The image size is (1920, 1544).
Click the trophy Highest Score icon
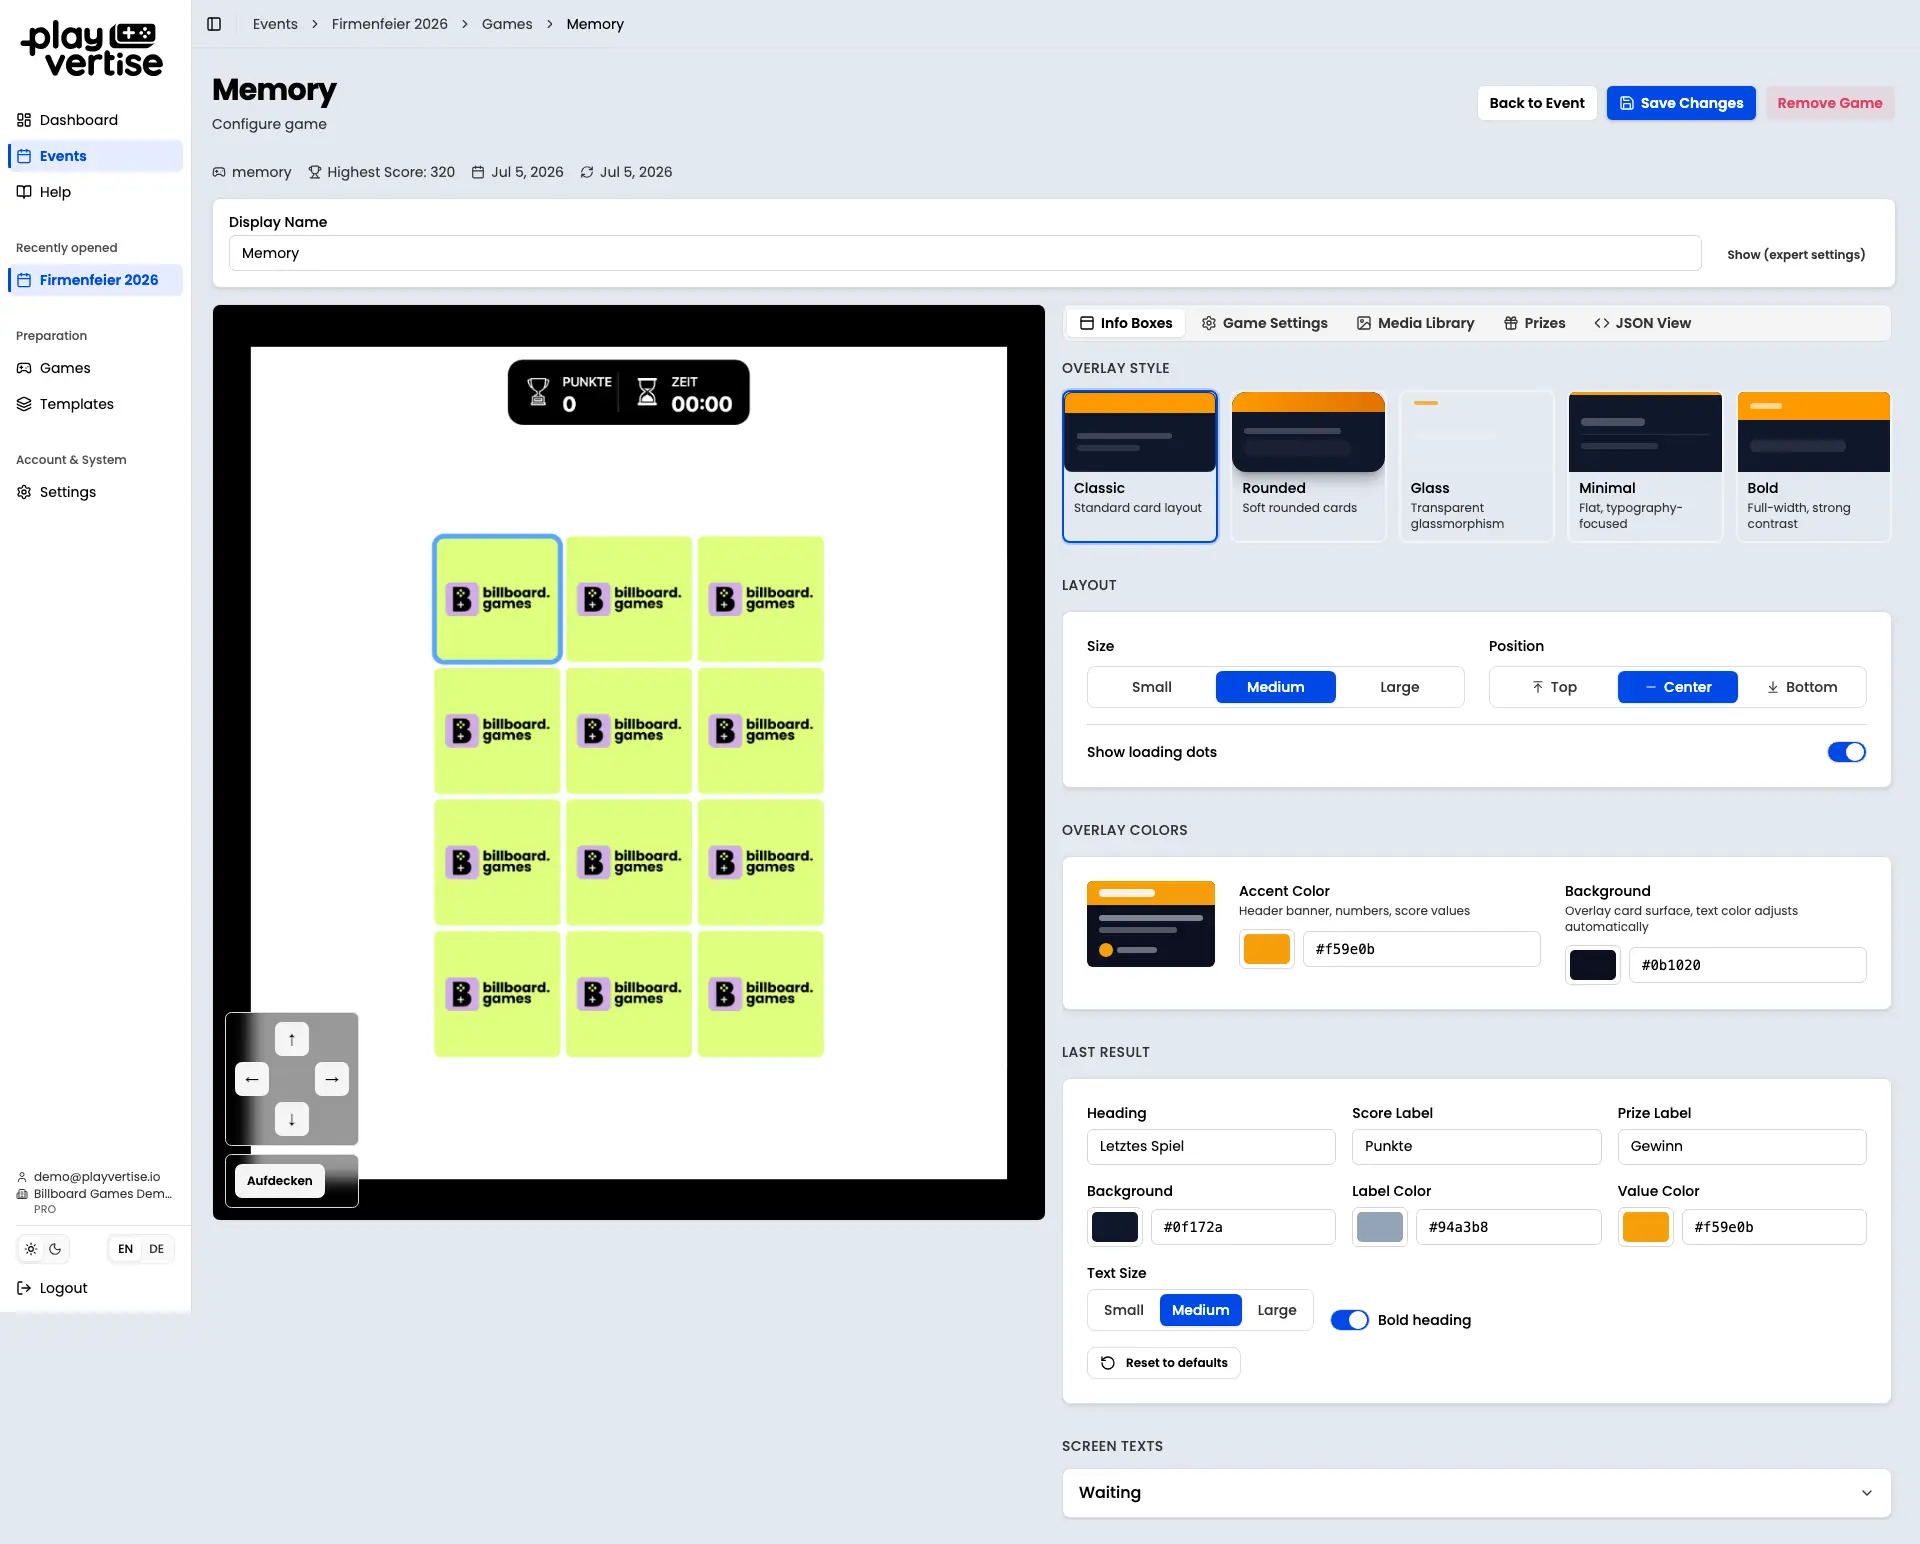(315, 172)
